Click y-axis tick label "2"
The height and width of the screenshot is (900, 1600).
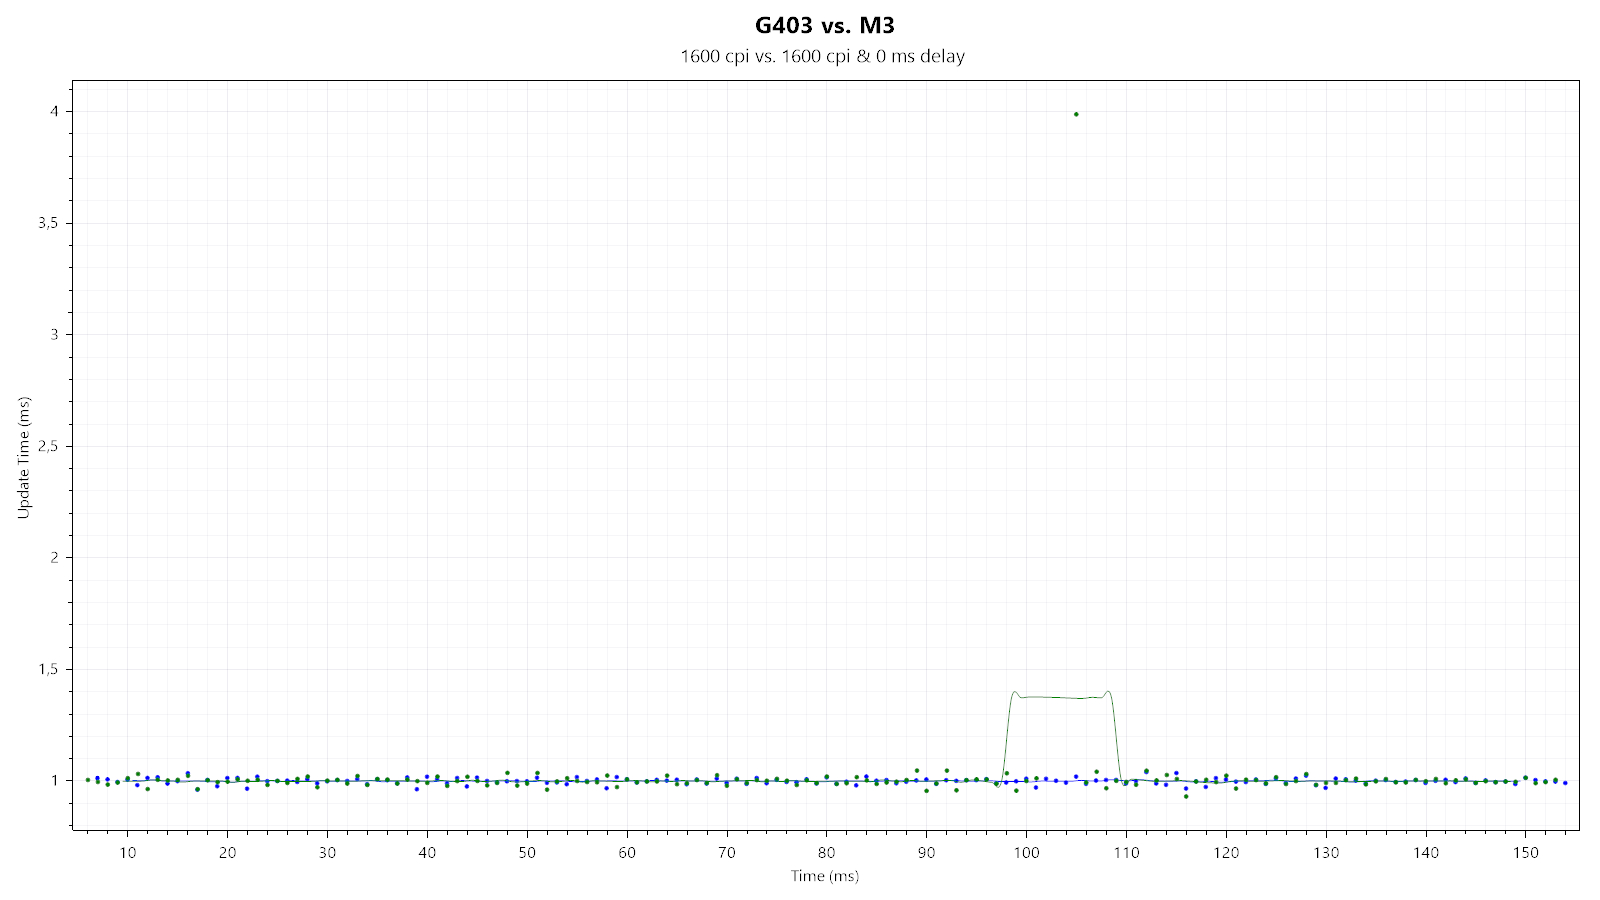coord(54,557)
